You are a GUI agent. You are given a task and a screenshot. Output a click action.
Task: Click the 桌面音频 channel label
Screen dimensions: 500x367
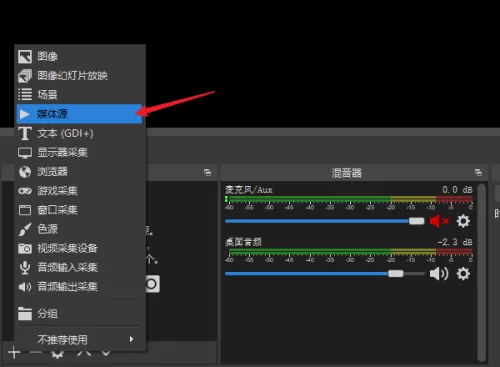click(243, 242)
